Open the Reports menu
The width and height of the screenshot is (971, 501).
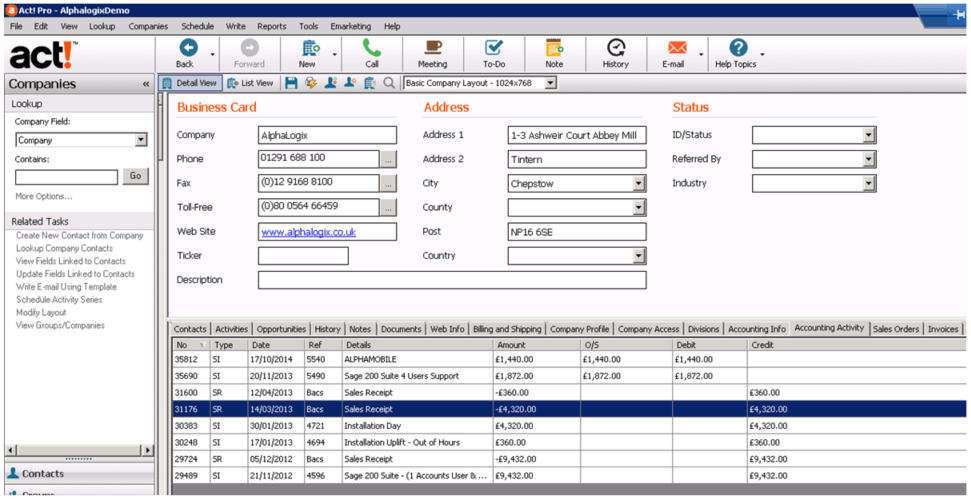click(272, 26)
